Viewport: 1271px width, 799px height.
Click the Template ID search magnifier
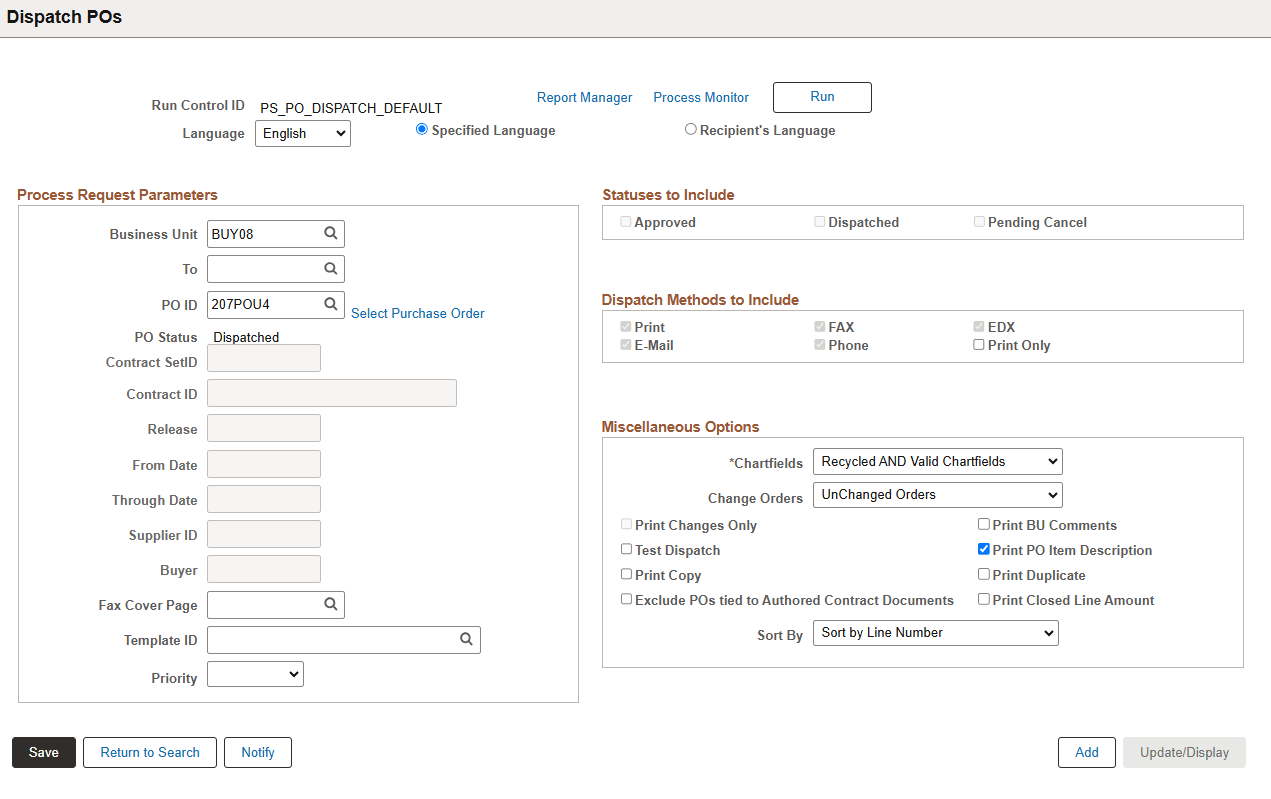tap(466, 639)
